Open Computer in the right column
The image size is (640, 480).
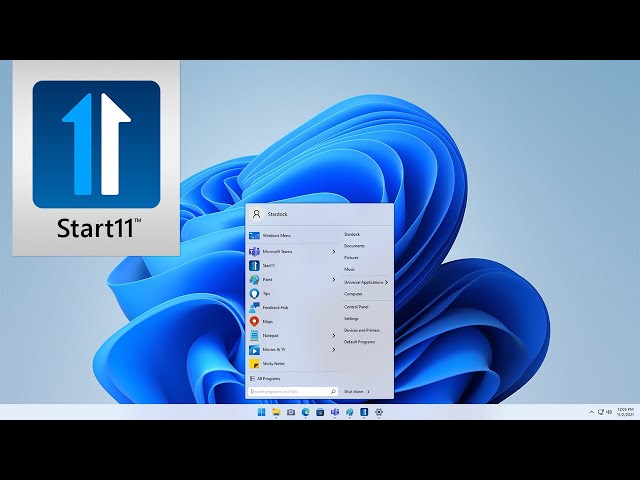[x=353, y=294]
